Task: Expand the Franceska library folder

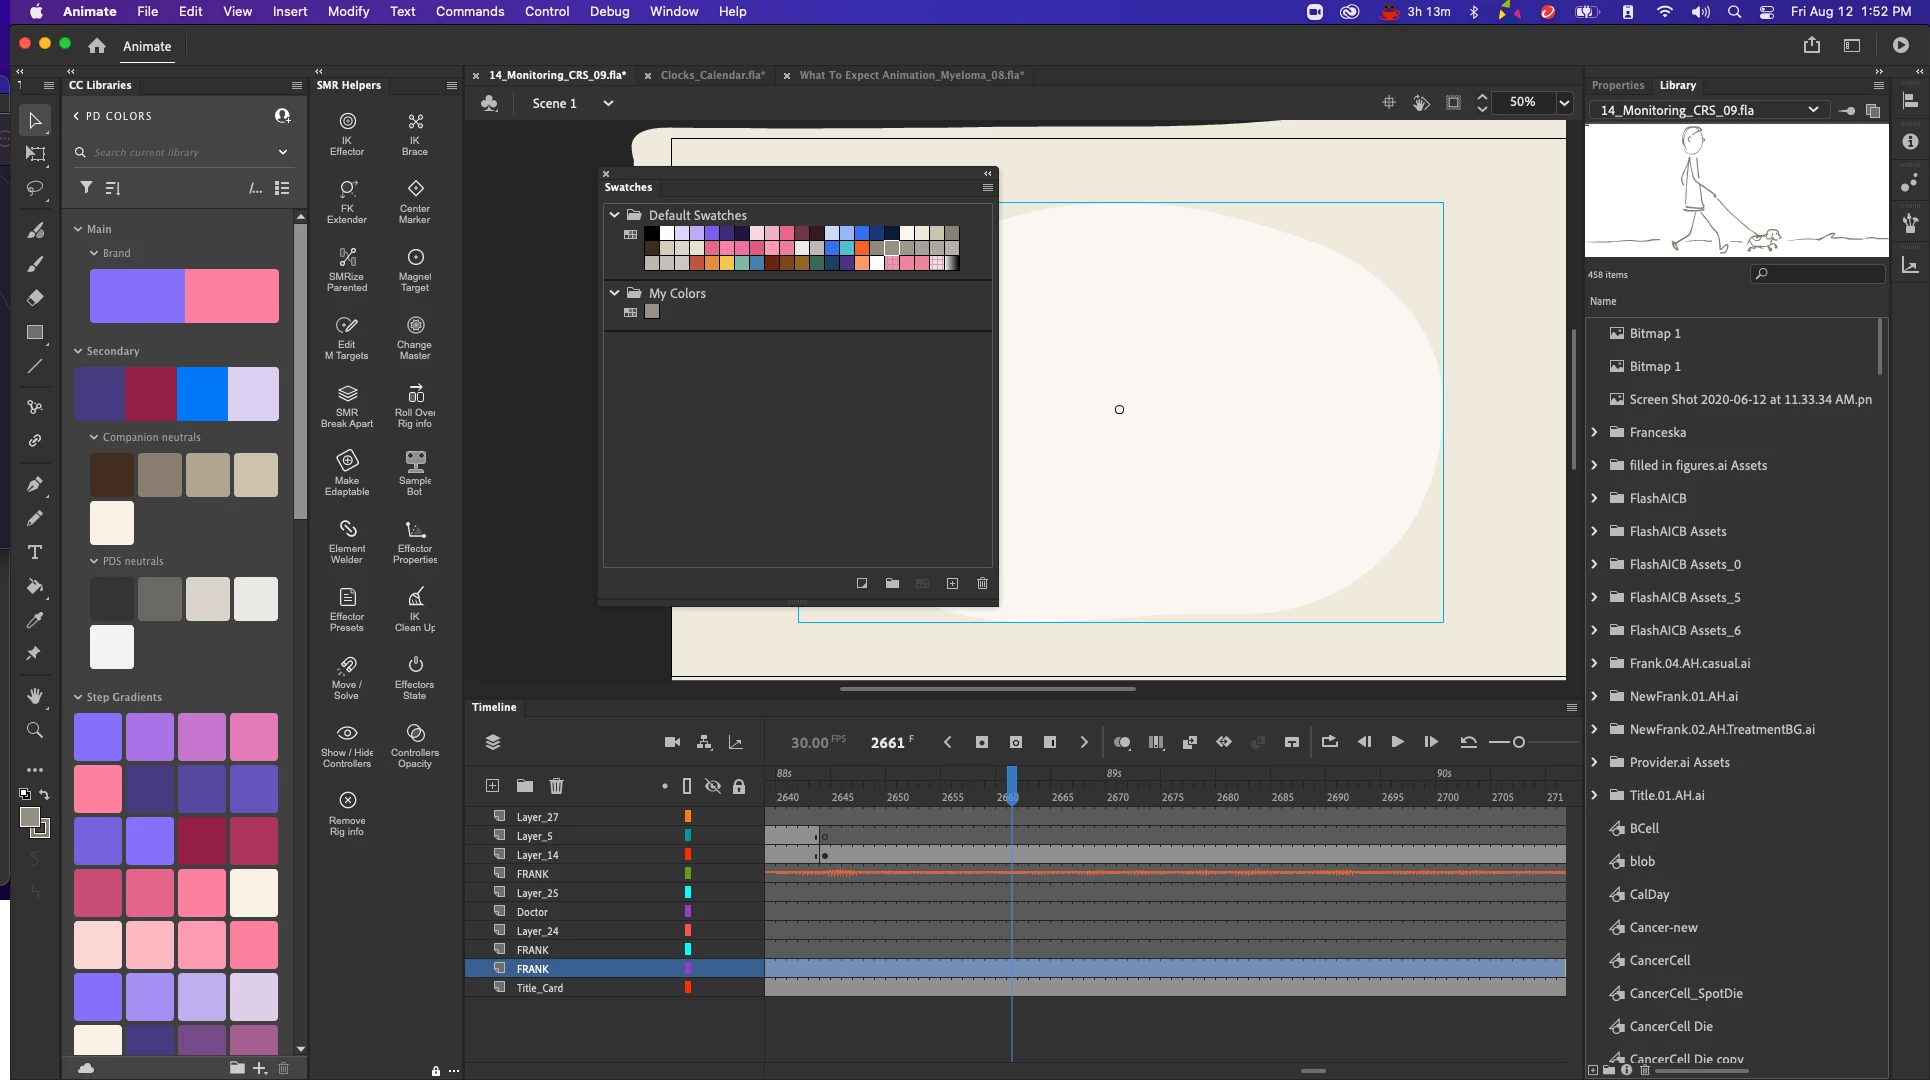Action: [1594, 432]
